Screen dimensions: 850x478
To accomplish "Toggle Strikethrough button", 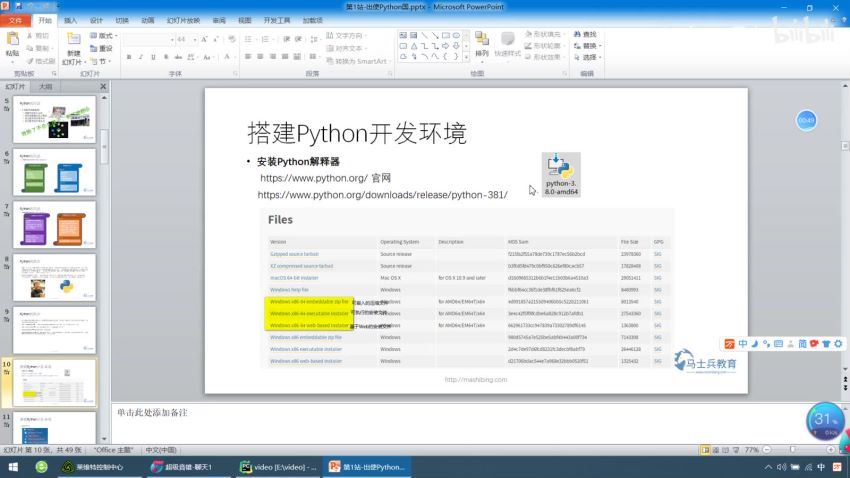I will pos(178,57).
